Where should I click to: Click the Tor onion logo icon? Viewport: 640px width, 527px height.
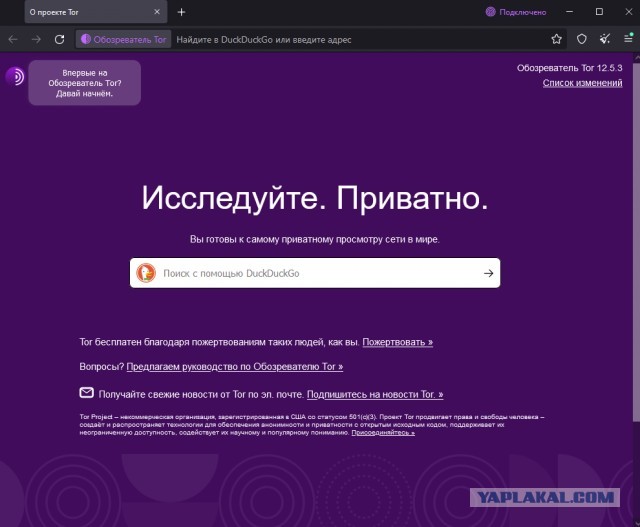(x=15, y=76)
